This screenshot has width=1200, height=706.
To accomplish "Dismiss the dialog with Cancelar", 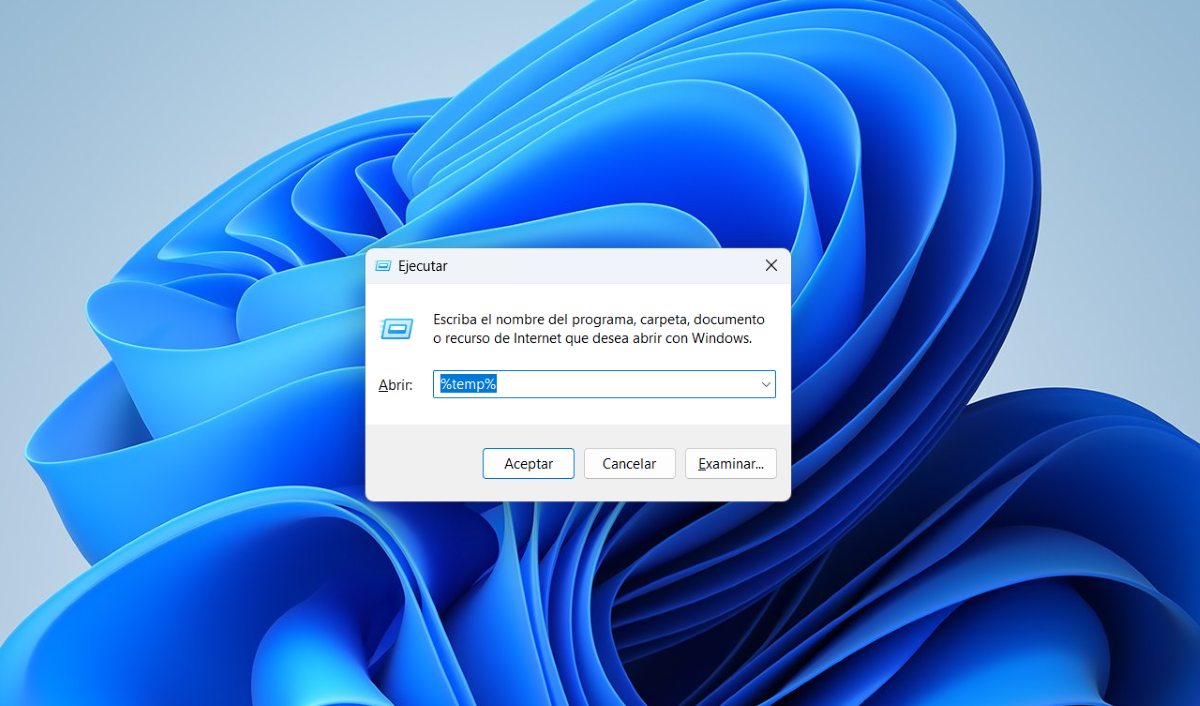I will click(629, 463).
